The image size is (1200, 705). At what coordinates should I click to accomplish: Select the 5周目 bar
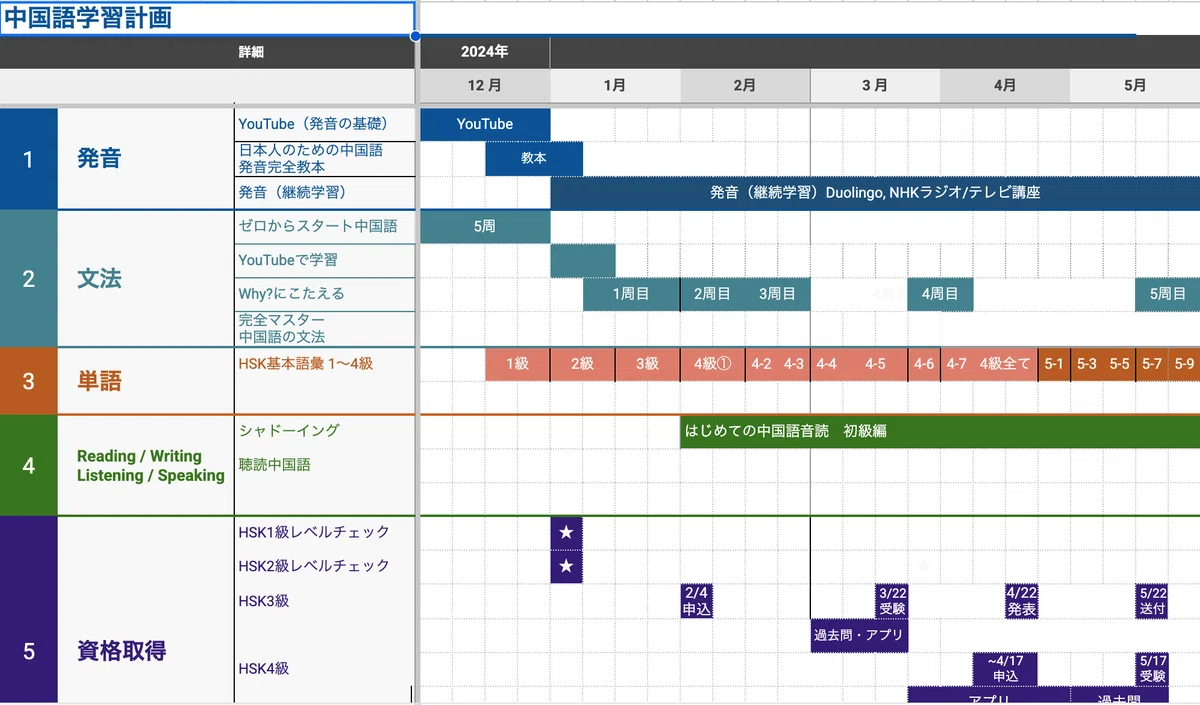click(1167, 294)
